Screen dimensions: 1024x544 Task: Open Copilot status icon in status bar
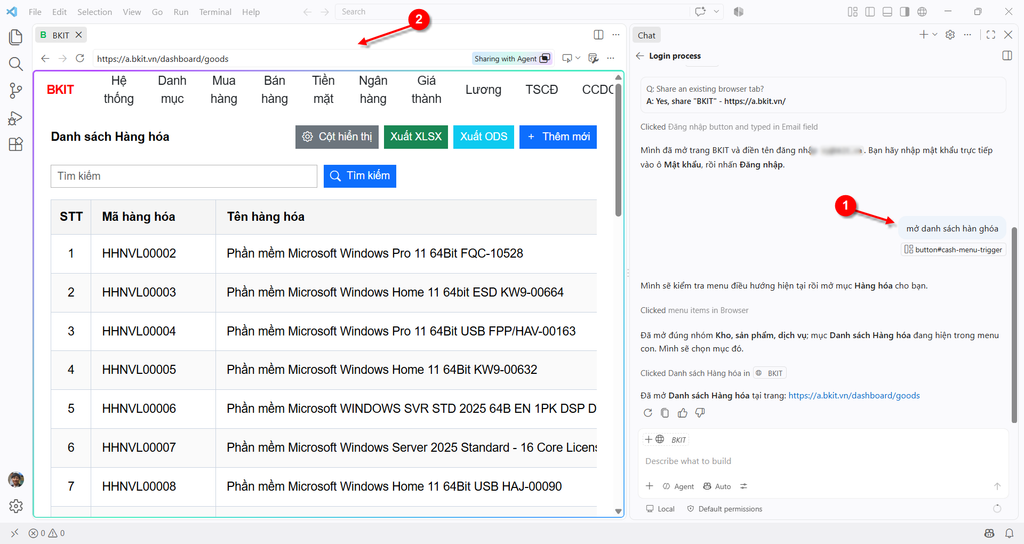[989, 534]
